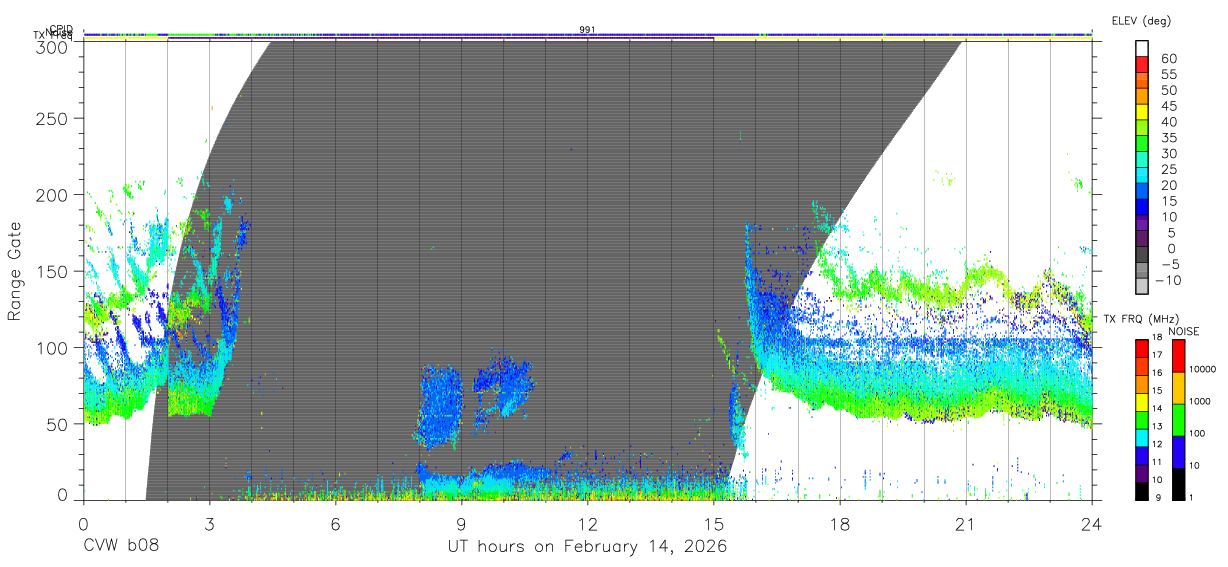Click the white top segment of the ELEV color bar
1228x567 pixels.
click(1142, 48)
